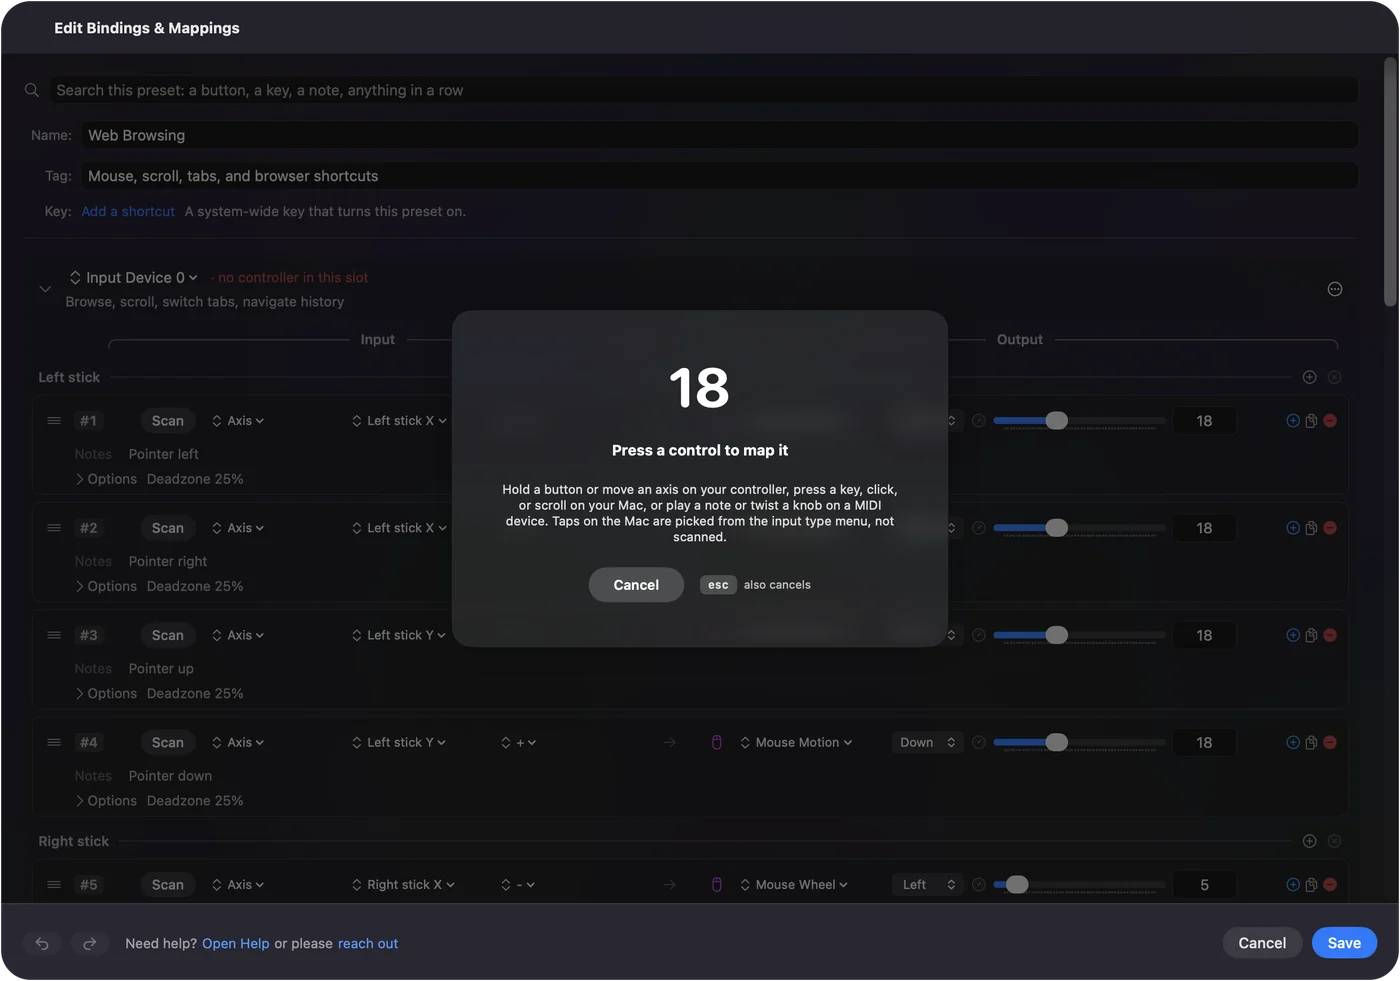
Task: Add a mapping to the Right stick section
Action: coord(1309,841)
